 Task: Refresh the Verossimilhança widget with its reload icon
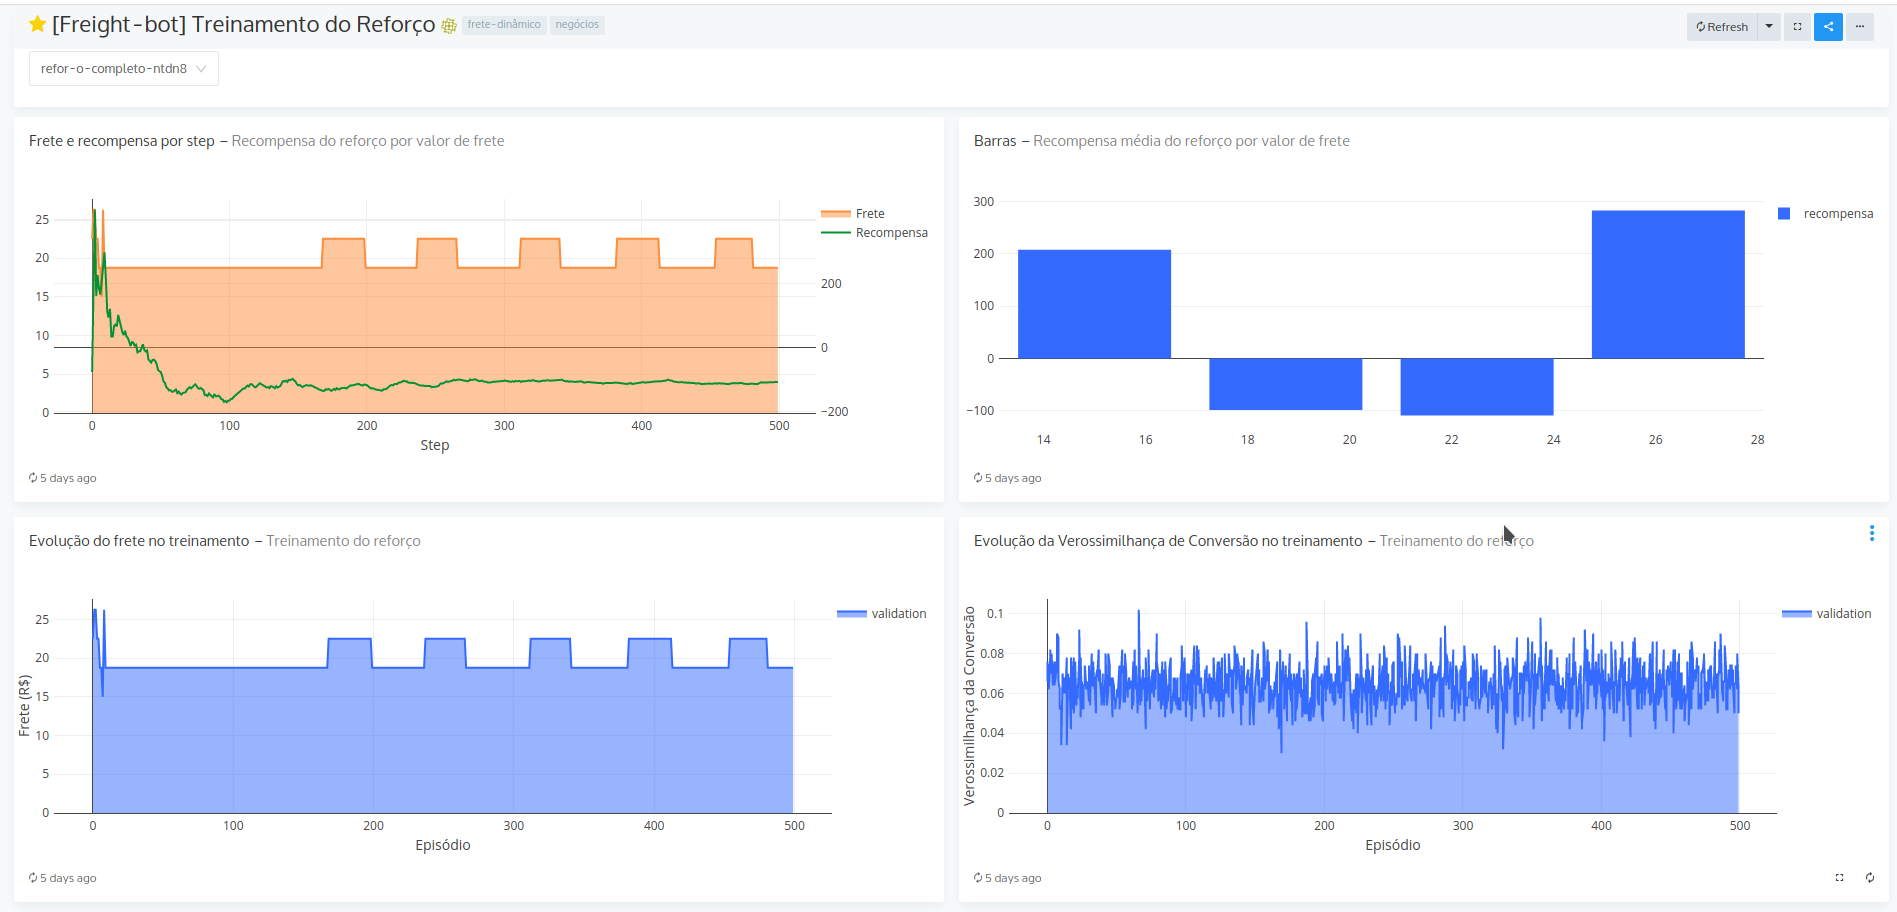coord(1870,878)
